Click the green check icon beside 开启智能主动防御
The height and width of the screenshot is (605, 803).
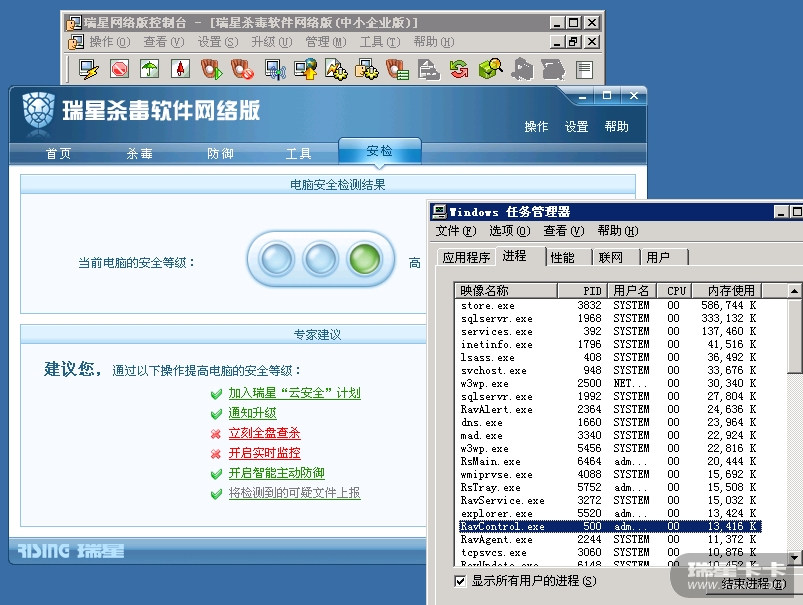(216, 474)
